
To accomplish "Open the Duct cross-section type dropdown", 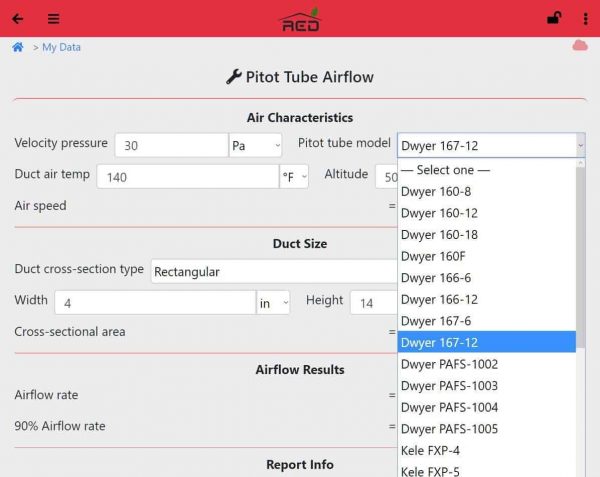I will pos(274,272).
